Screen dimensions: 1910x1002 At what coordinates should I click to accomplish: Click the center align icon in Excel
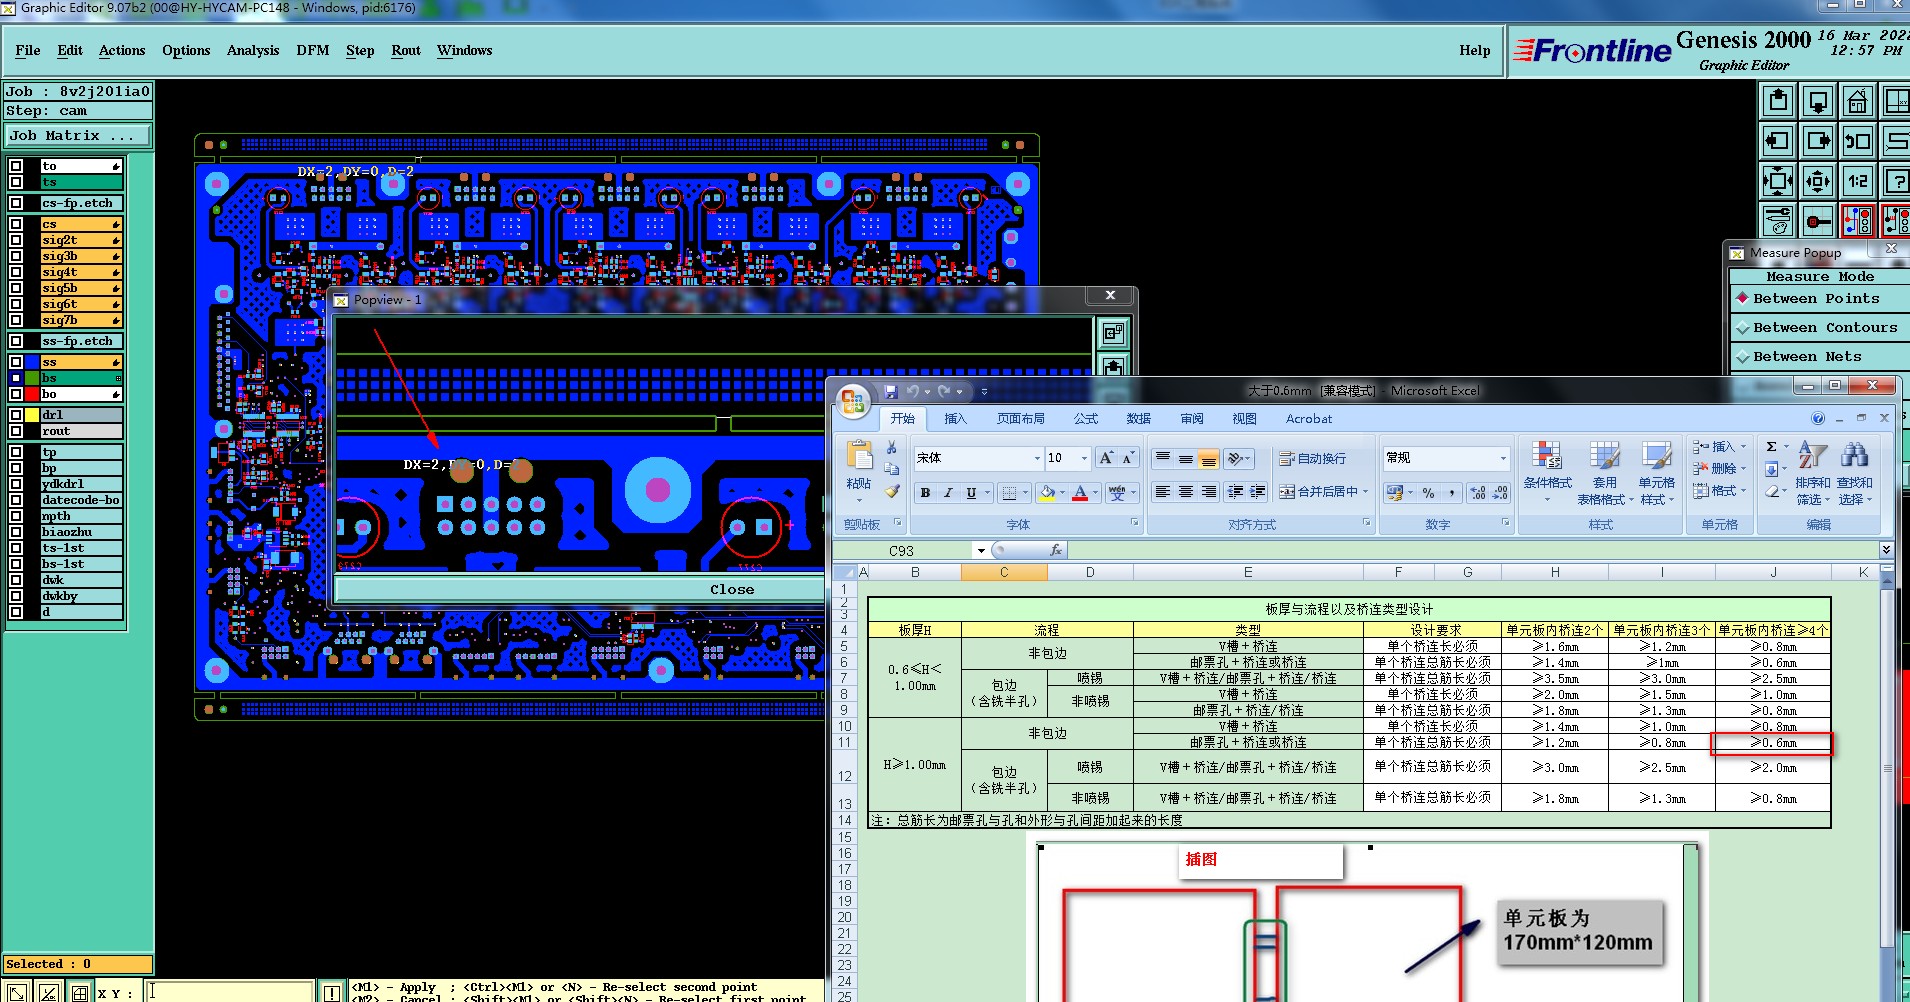pyautogui.click(x=1186, y=492)
